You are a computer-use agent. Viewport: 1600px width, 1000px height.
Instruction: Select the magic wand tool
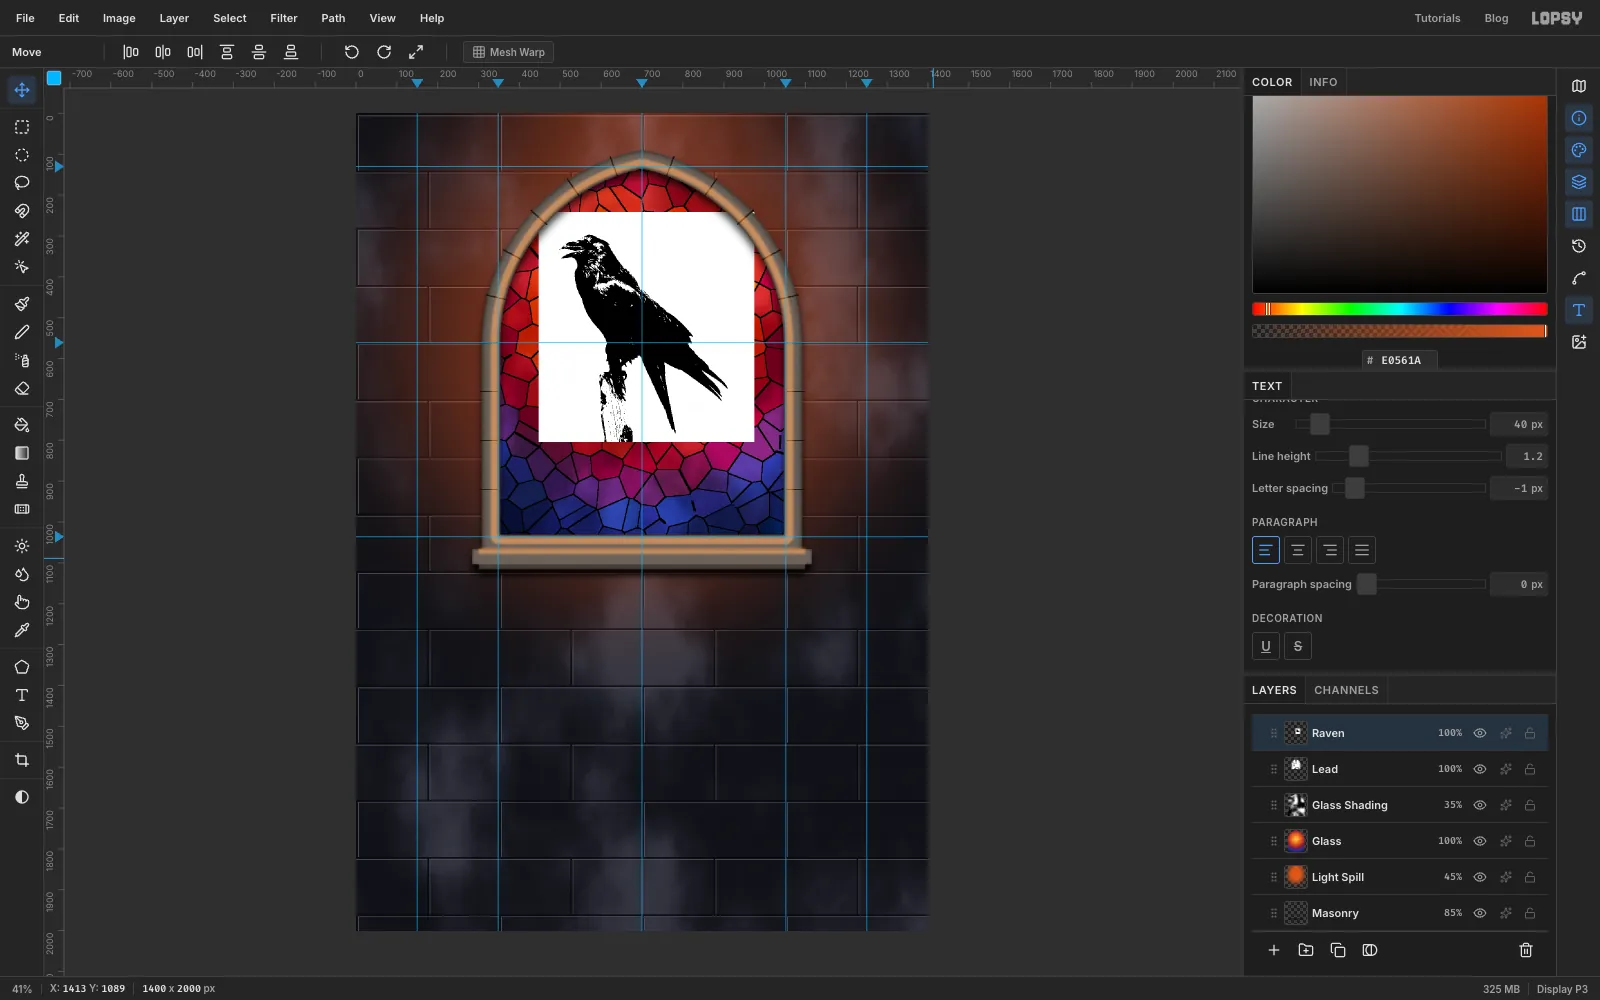pos(22,239)
